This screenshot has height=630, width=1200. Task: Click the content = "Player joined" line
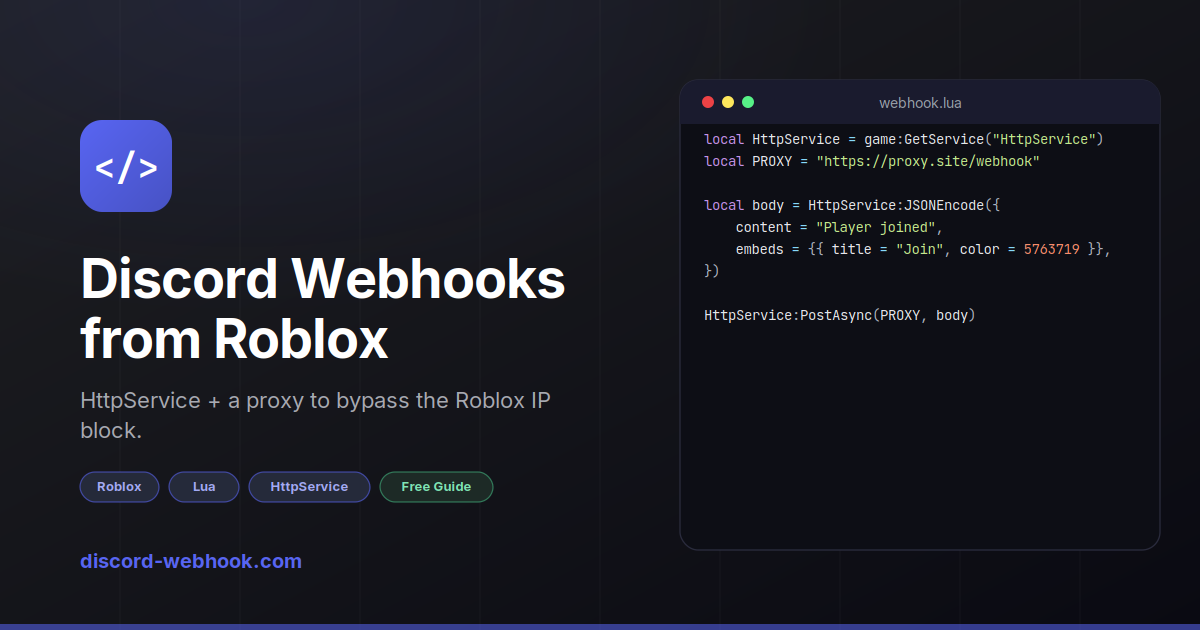click(840, 227)
